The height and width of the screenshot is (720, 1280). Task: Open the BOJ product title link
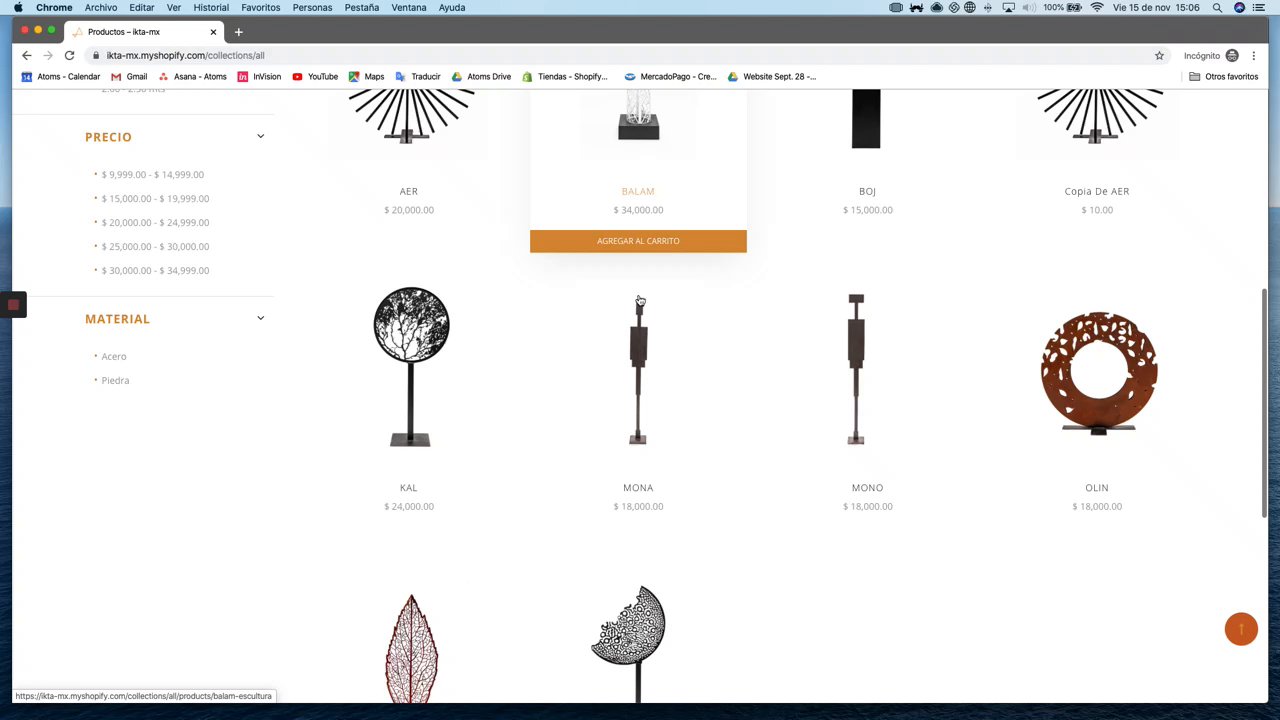click(867, 191)
